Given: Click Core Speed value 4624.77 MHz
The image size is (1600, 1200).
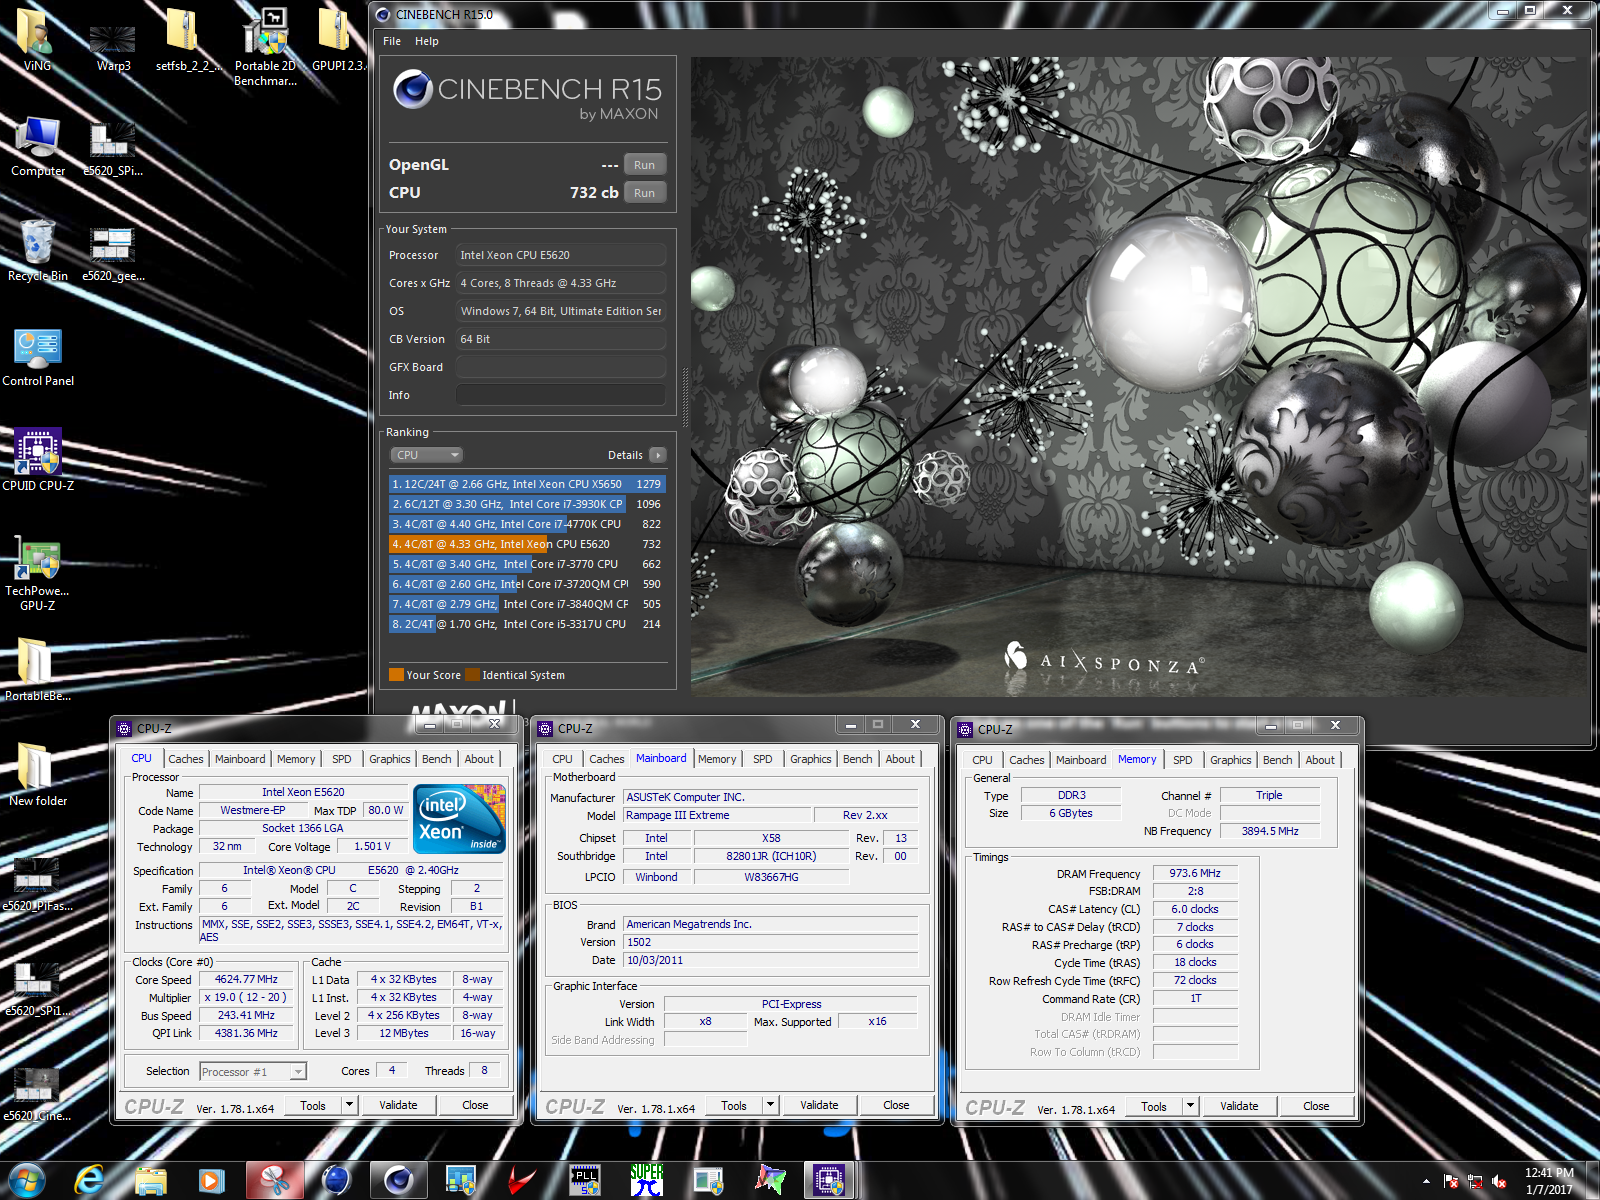Looking at the screenshot, I should [x=247, y=980].
